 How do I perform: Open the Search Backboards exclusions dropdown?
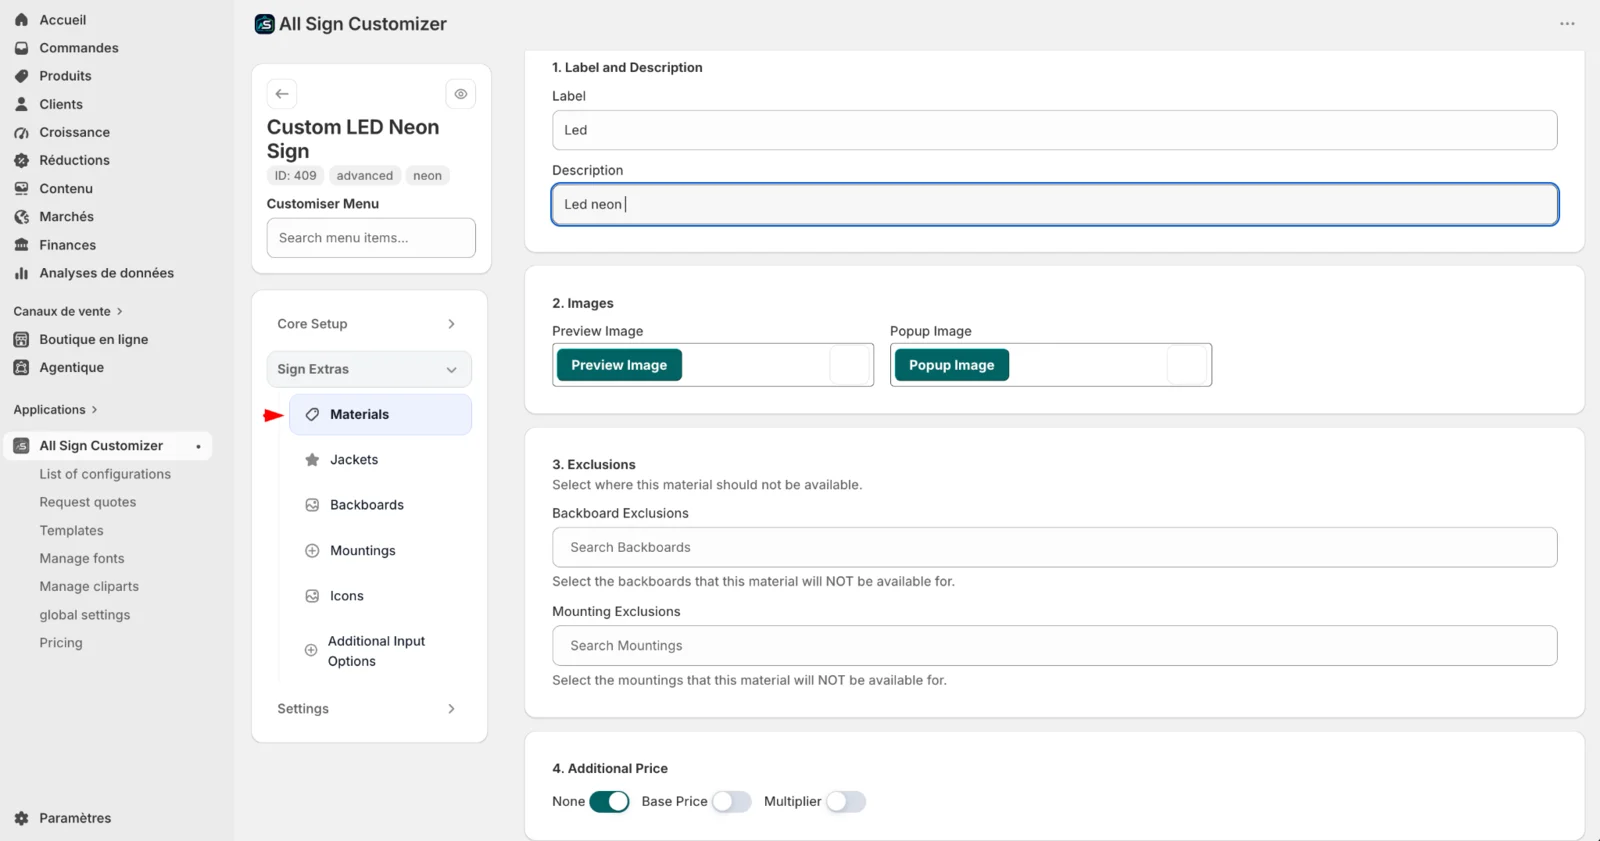(x=1054, y=547)
